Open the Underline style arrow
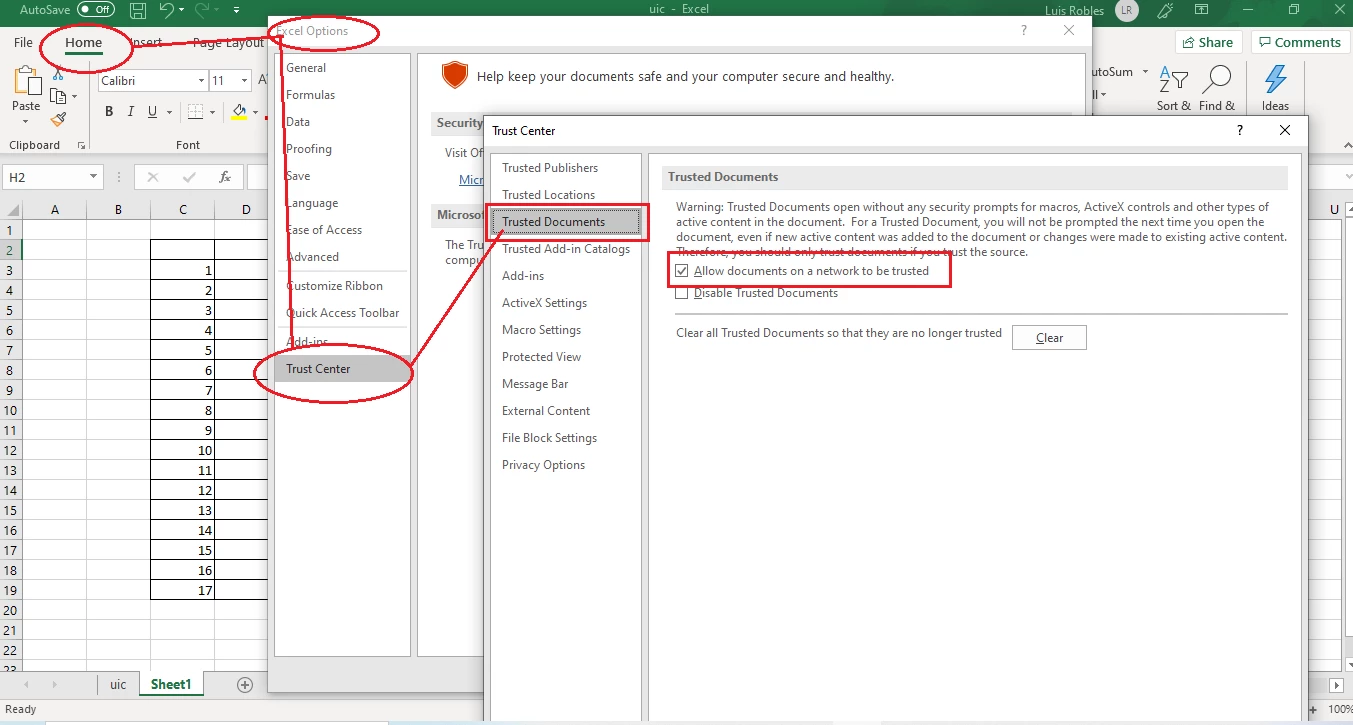This screenshot has height=725, width=1353. click(168, 112)
